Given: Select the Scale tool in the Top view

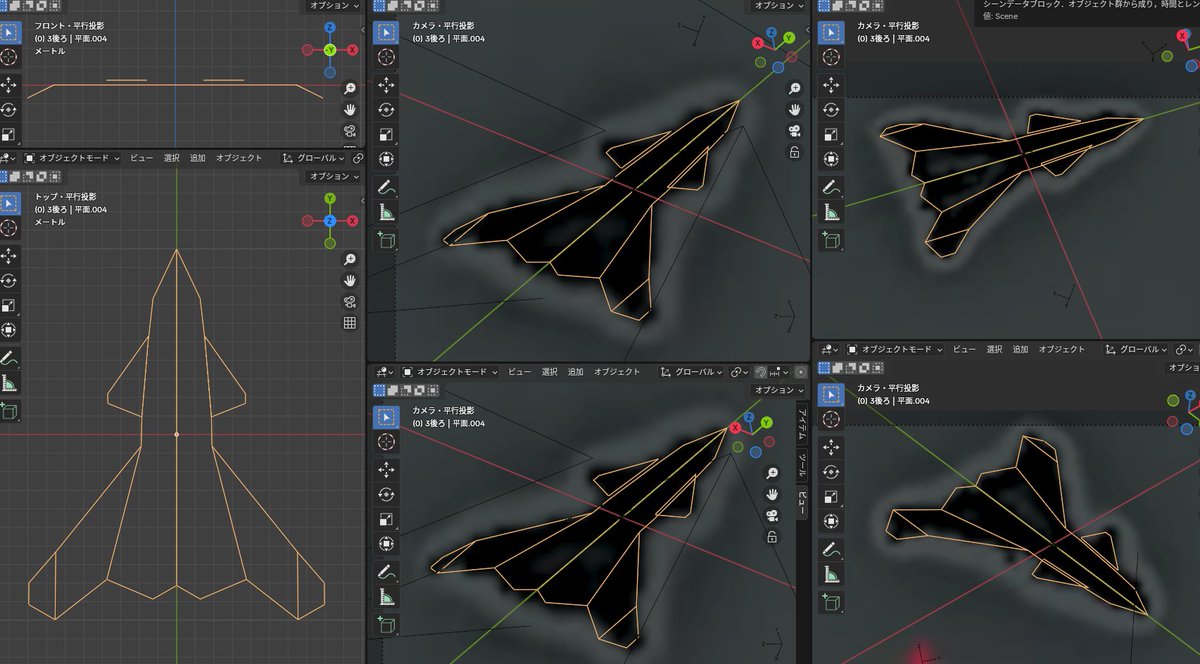Looking at the screenshot, I should [x=9, y=306].
